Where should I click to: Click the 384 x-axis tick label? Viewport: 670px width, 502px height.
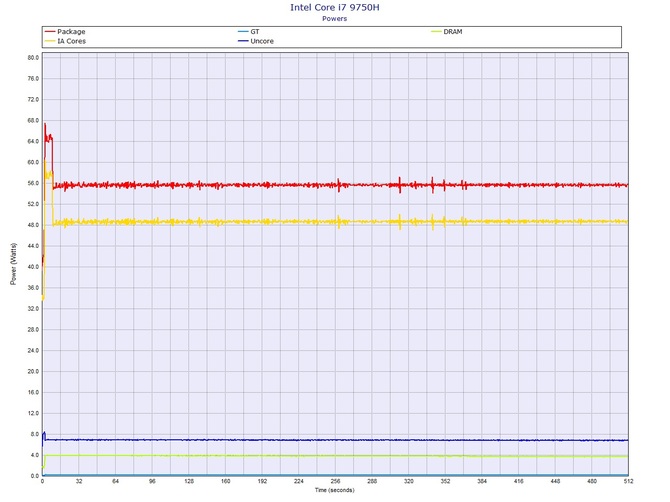[x=482, y=481]
